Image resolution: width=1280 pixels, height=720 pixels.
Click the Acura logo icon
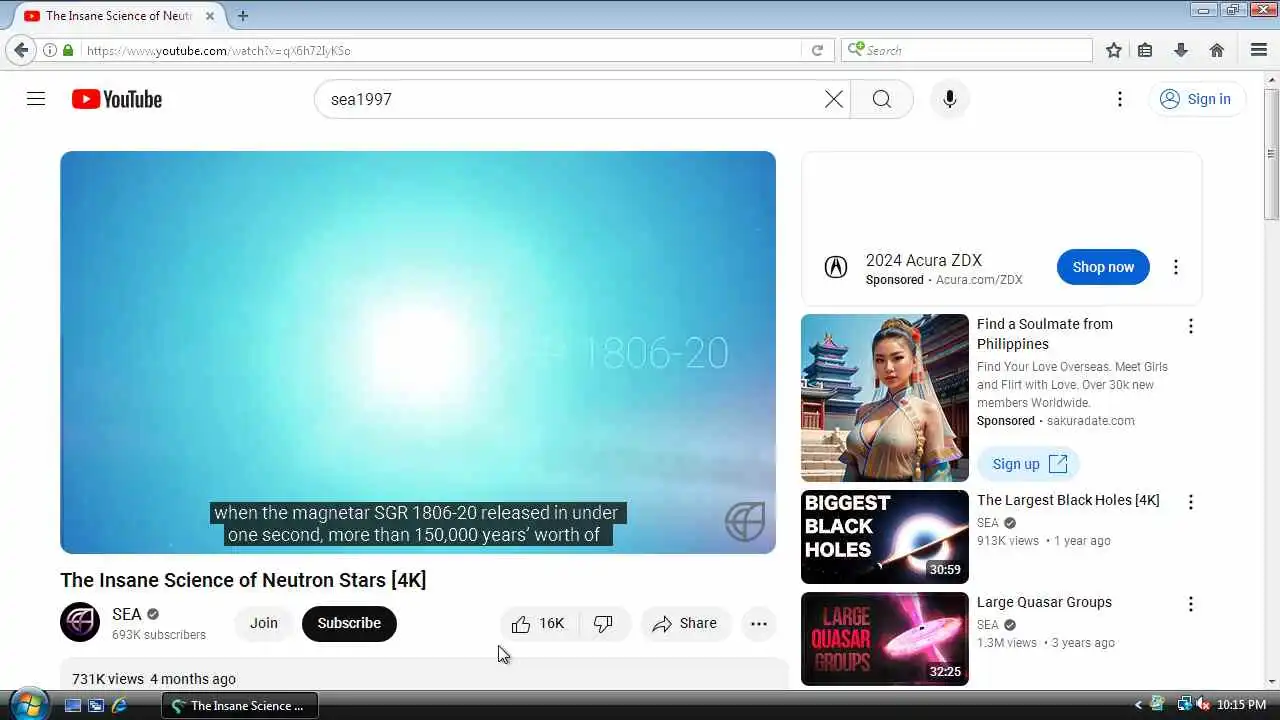click(835, 267)
